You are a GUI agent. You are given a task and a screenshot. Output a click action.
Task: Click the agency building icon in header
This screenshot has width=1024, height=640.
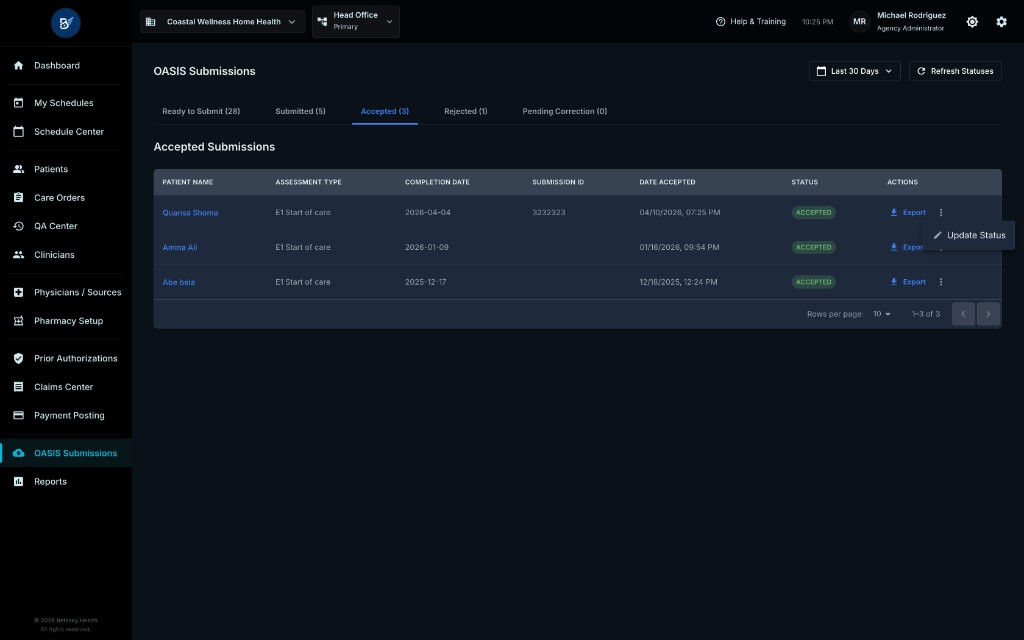click(x=150, y=22)
